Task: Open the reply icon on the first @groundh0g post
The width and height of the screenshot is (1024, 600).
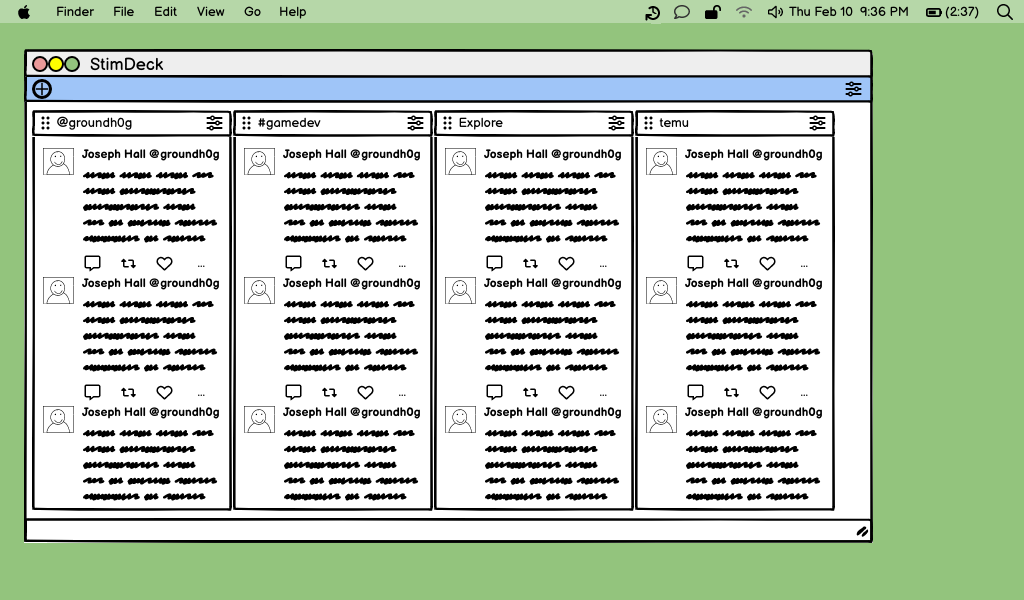Action: (x=93, y=262)
